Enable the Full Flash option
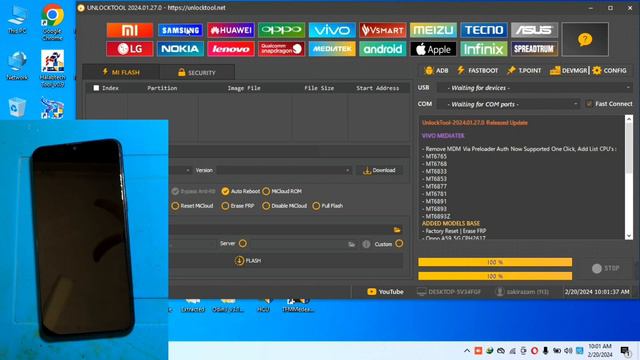 pos(316,206)
